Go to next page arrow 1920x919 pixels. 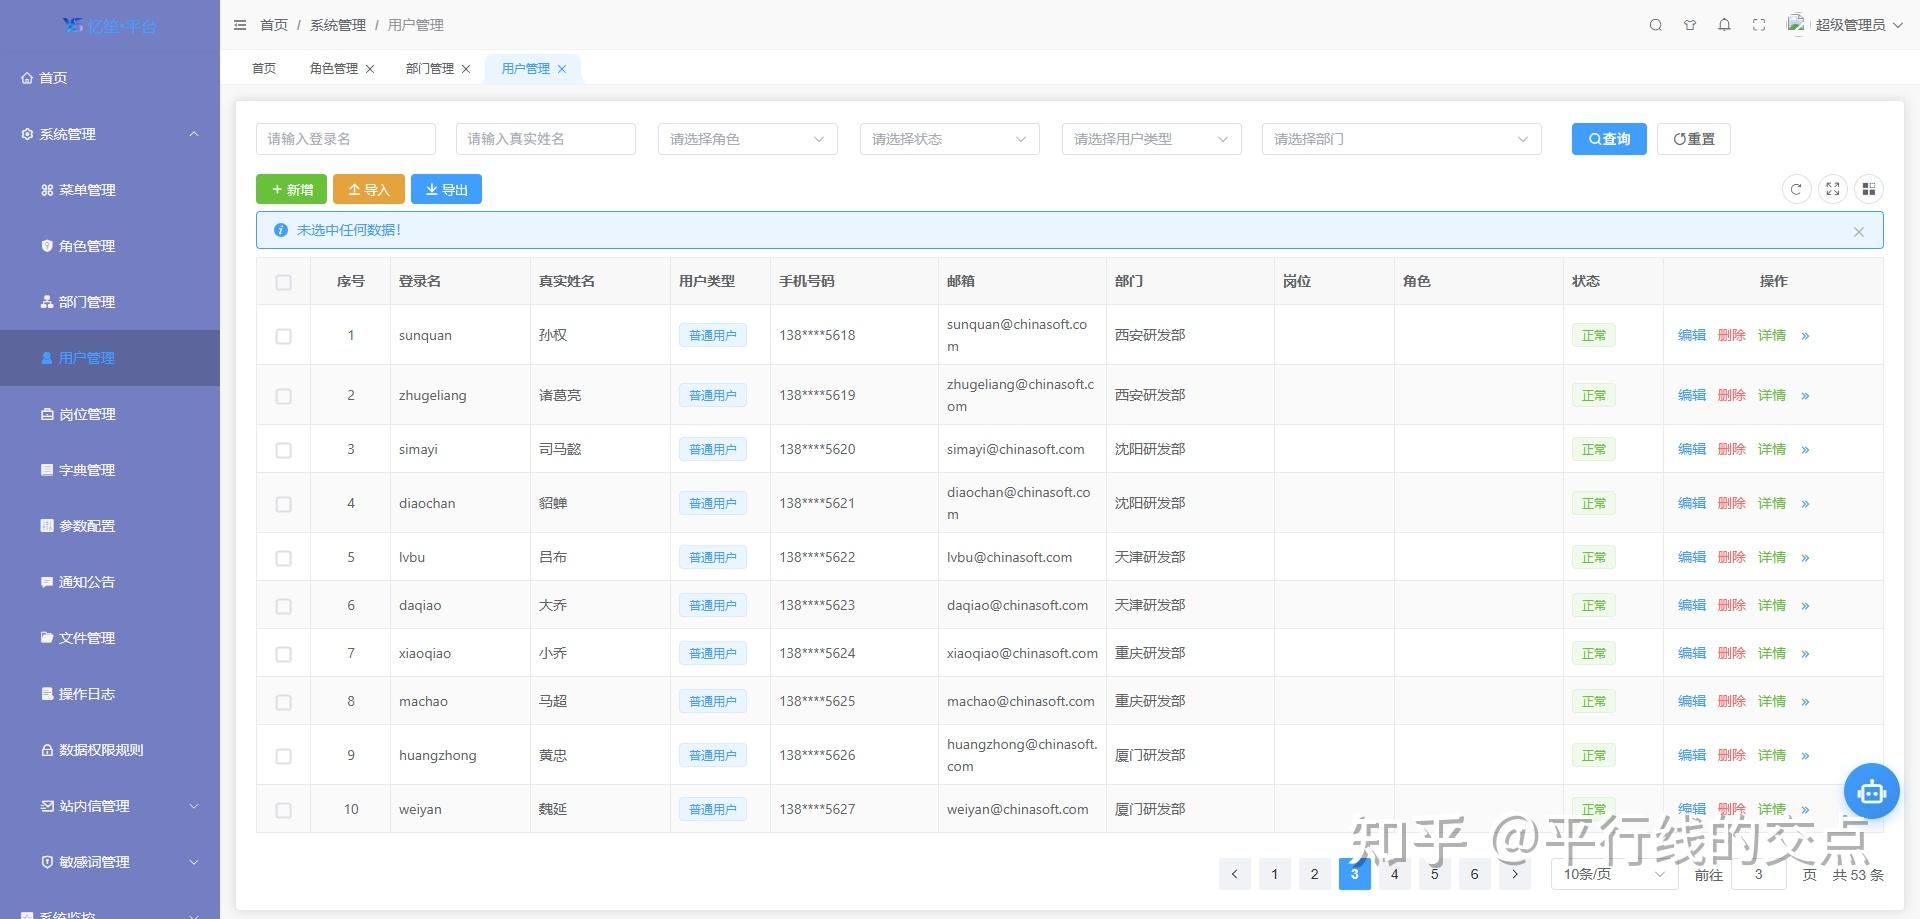tap(1514, 874)
